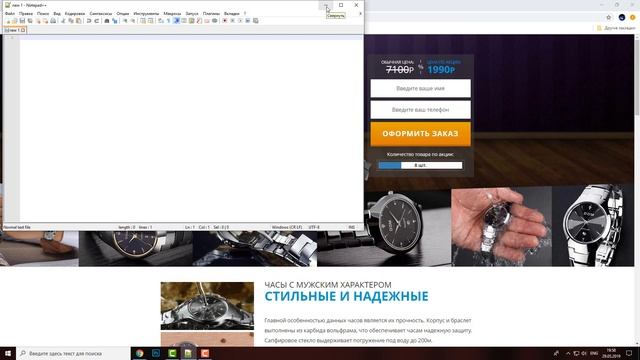Click the Zoom Out toolbar icon
The image size is (640, 360).
click(133, 21)
